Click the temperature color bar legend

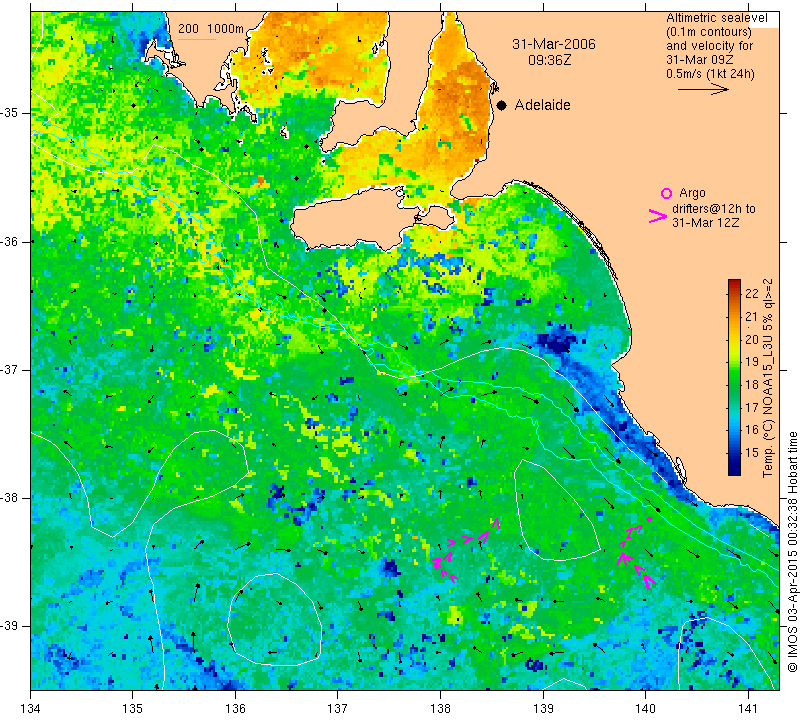(734, 377)
